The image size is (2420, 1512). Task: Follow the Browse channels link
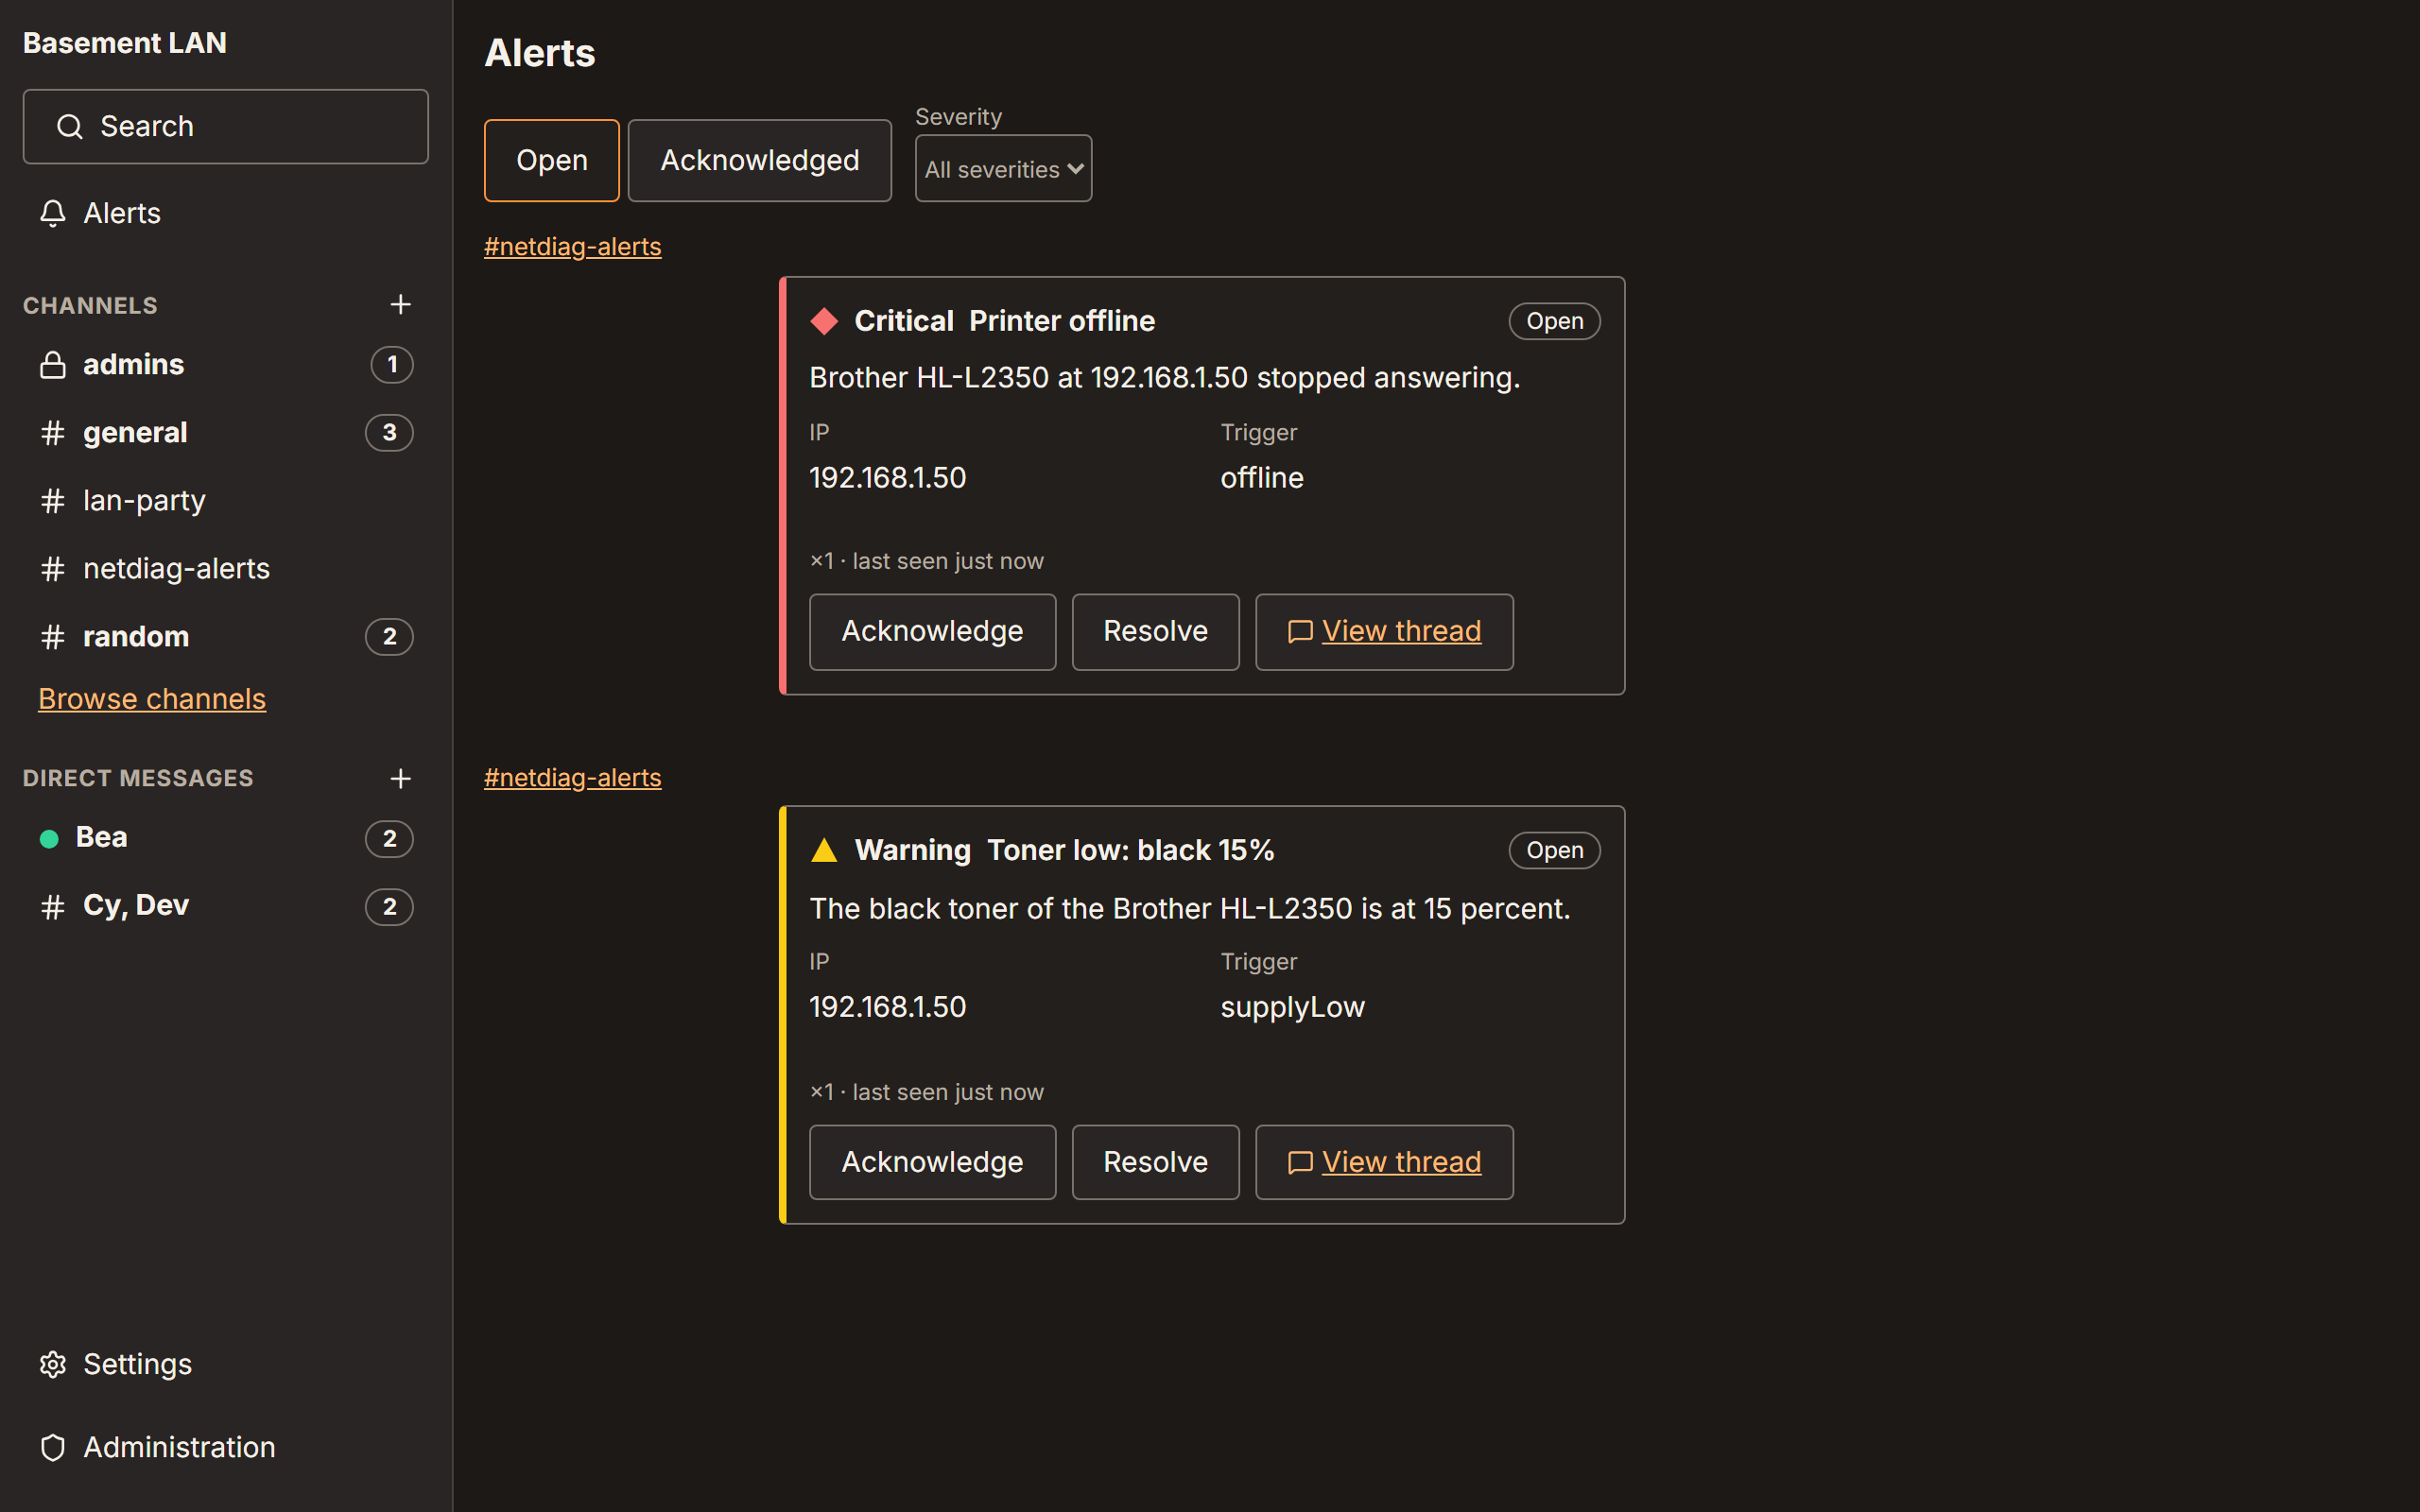point(152,698)
